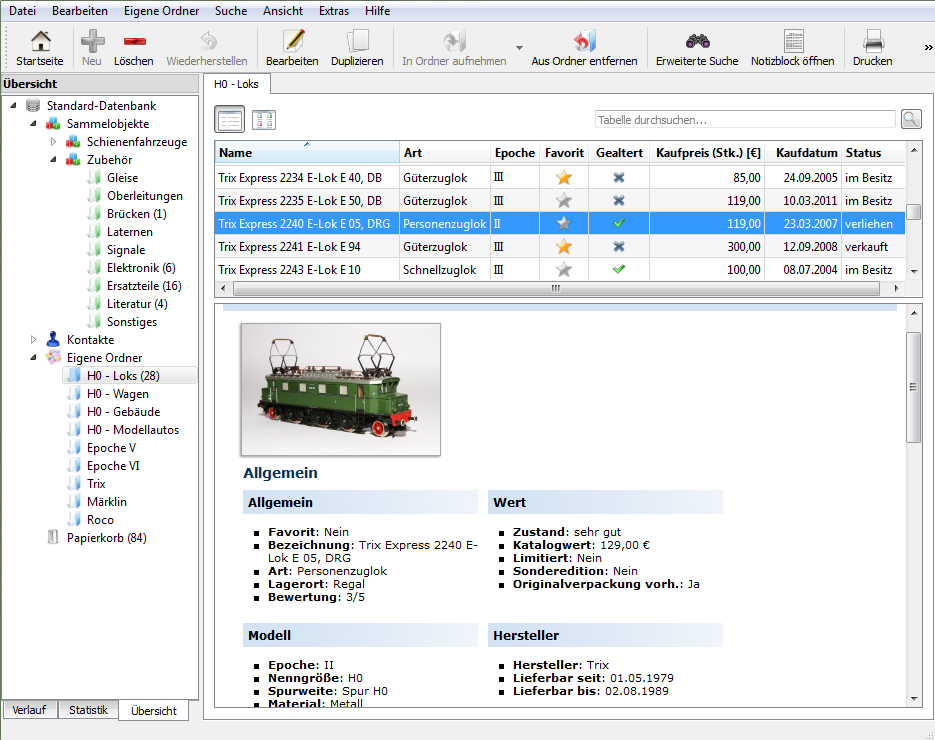Focus the Tabelle durchsuchen search field
Image resolution: width=935 pixels, height=740 pixels.
point(745,120)
